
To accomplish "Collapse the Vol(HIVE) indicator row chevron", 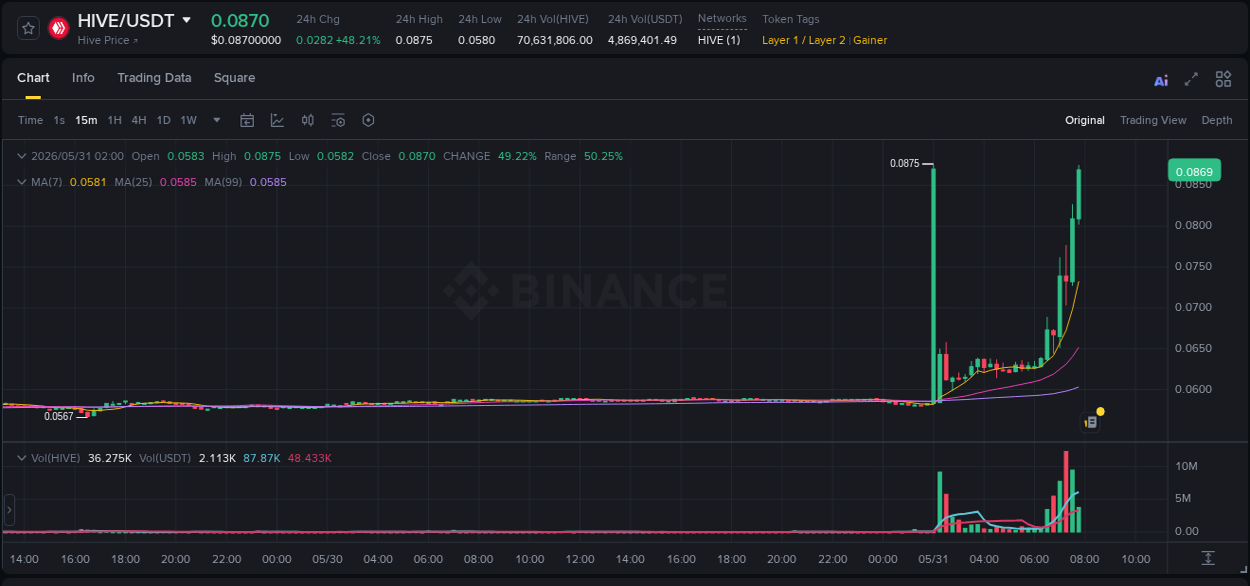I will (x=22, y=458).
